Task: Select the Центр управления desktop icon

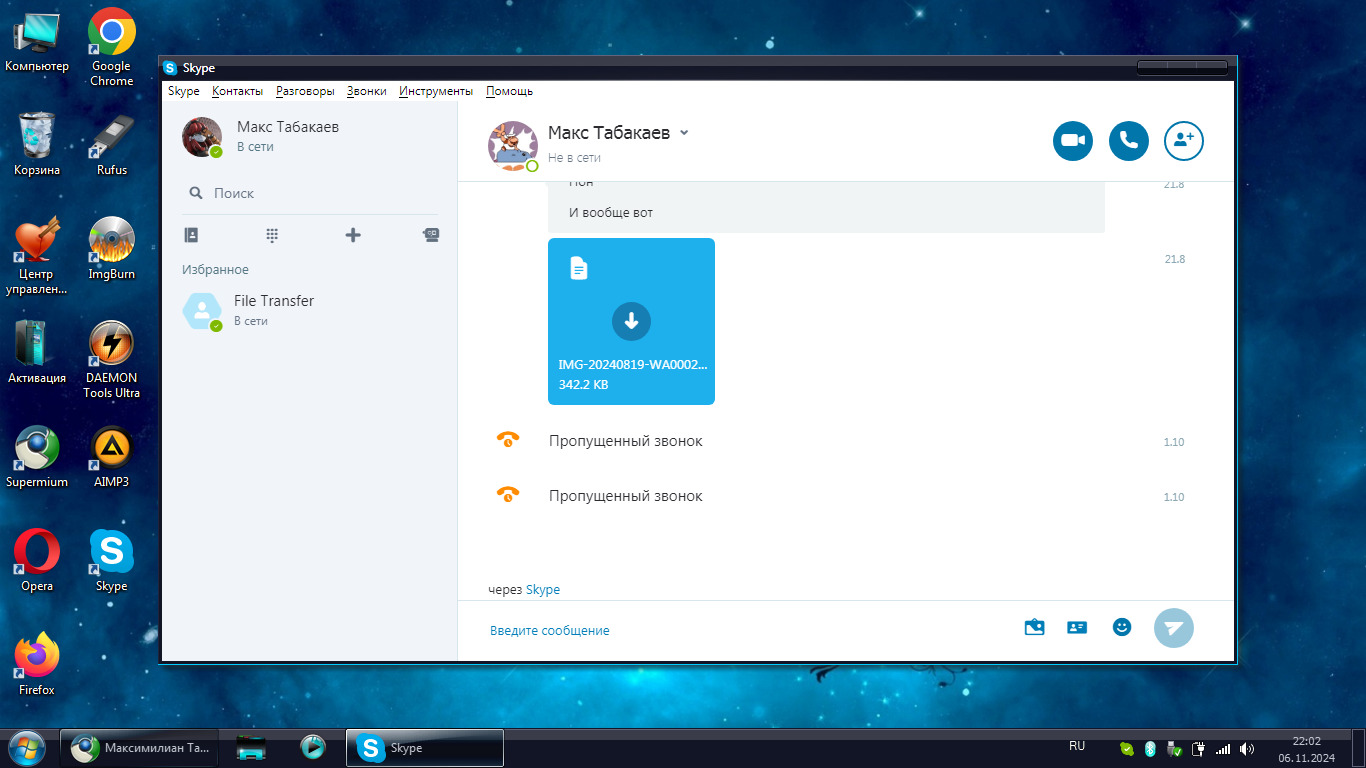Action: point(37,257)
